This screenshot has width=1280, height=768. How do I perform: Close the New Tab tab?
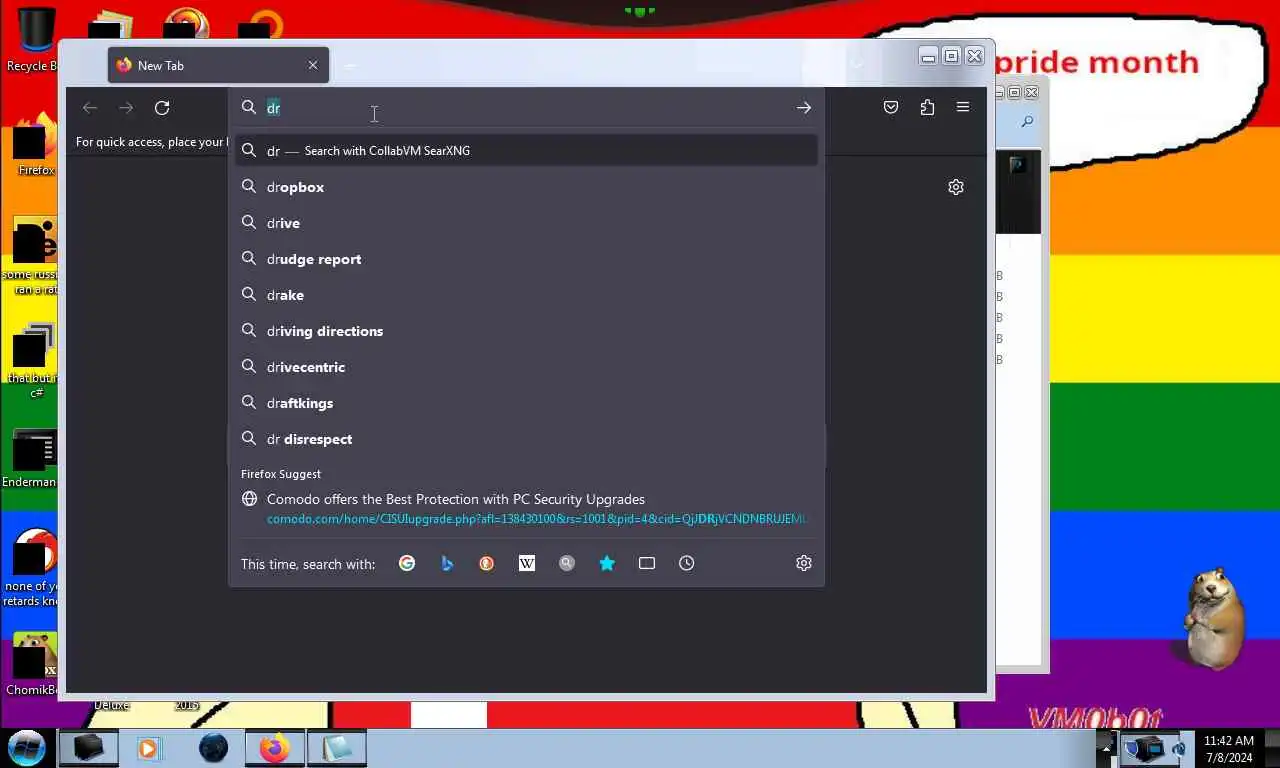pos(313,65)
